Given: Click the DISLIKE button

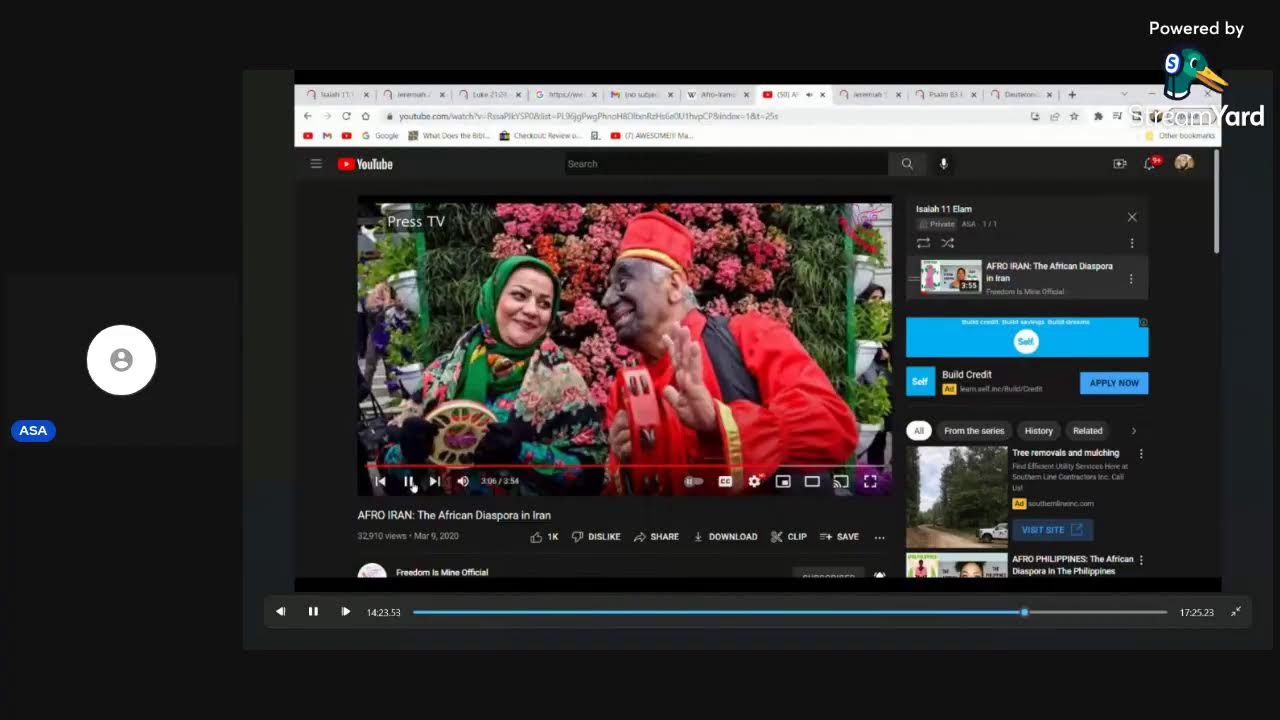Looking at the screenshot, I should tap(596, 537).
